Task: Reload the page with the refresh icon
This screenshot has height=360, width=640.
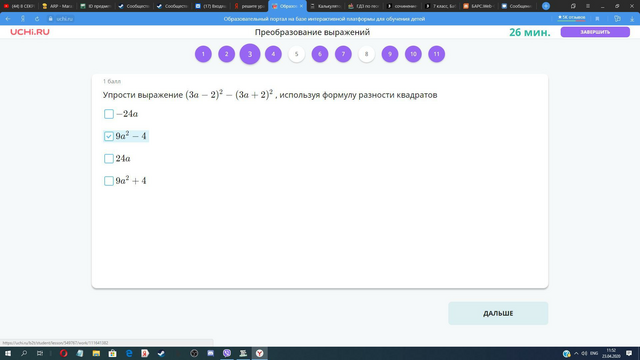Action: [37, 19]
